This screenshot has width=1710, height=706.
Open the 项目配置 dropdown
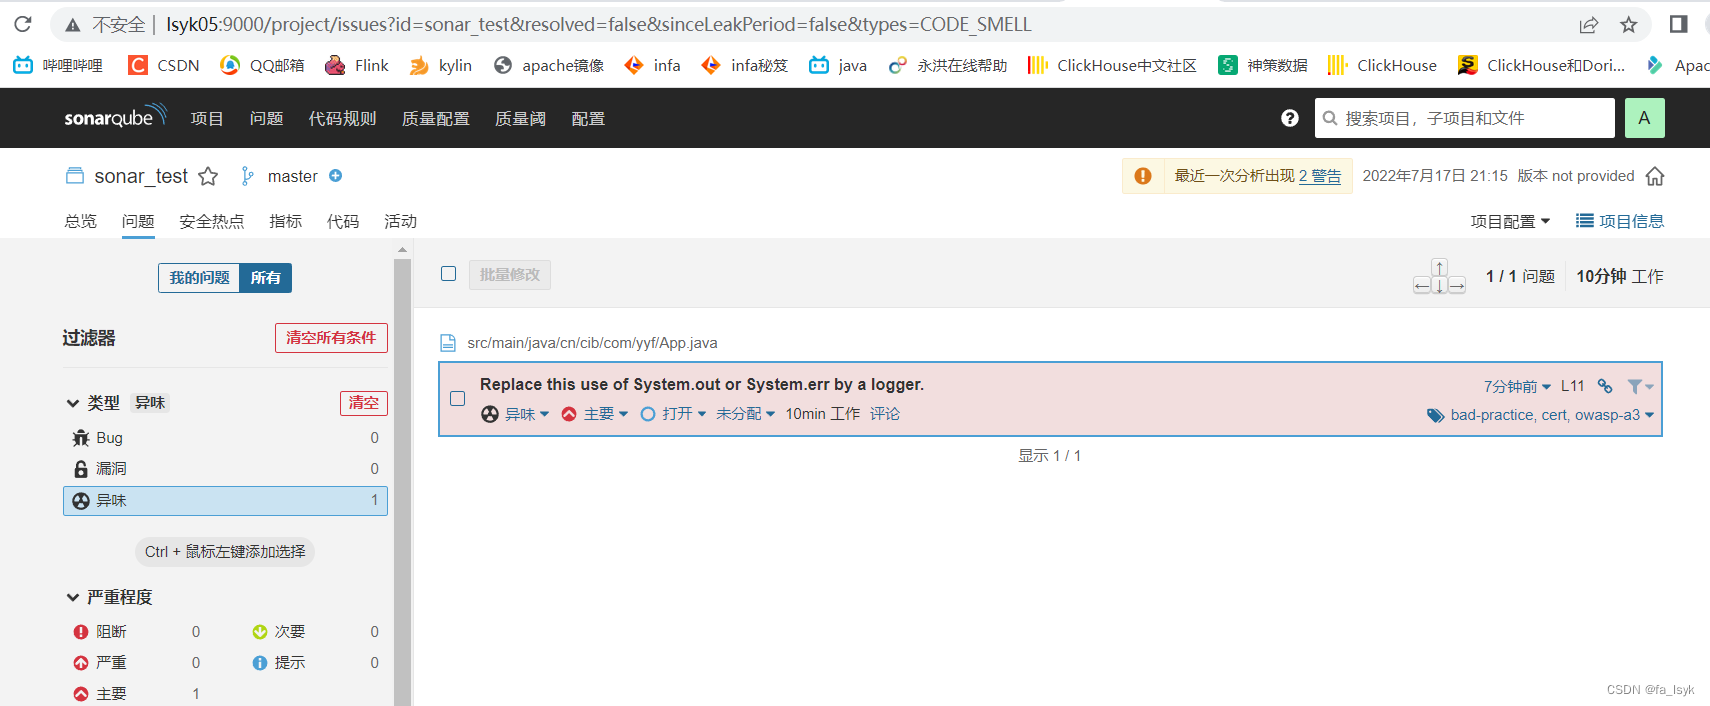(1511, 221)
